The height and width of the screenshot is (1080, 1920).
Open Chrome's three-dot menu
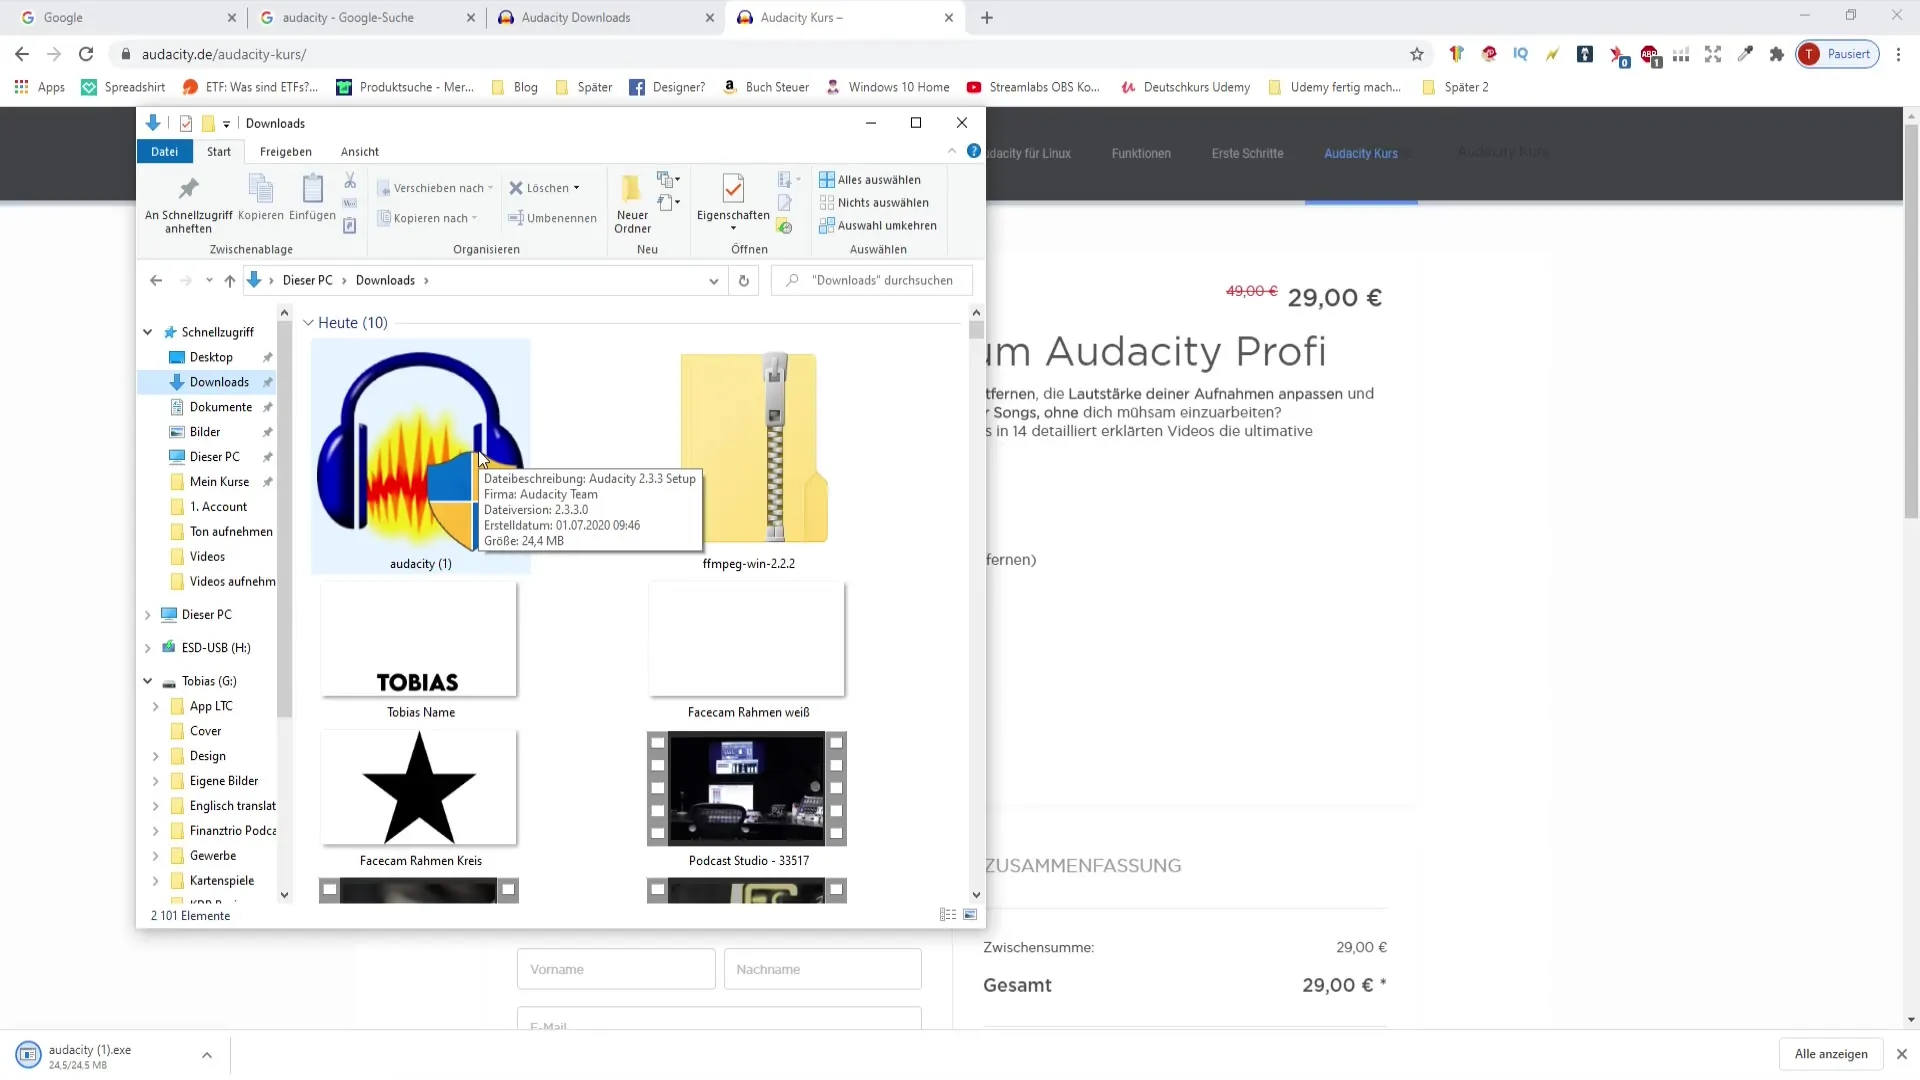coord(1898,54)
